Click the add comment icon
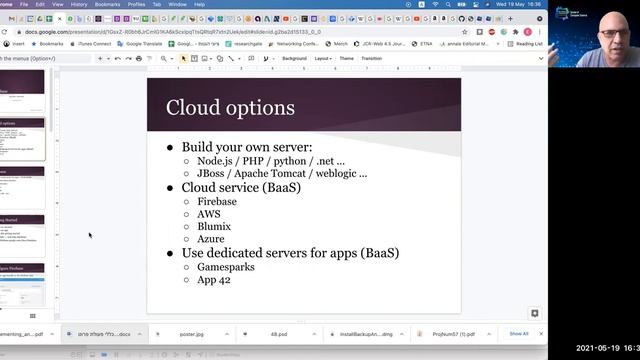Image resolution: width=640 pixels, height=360 pixels. [251, 59]
